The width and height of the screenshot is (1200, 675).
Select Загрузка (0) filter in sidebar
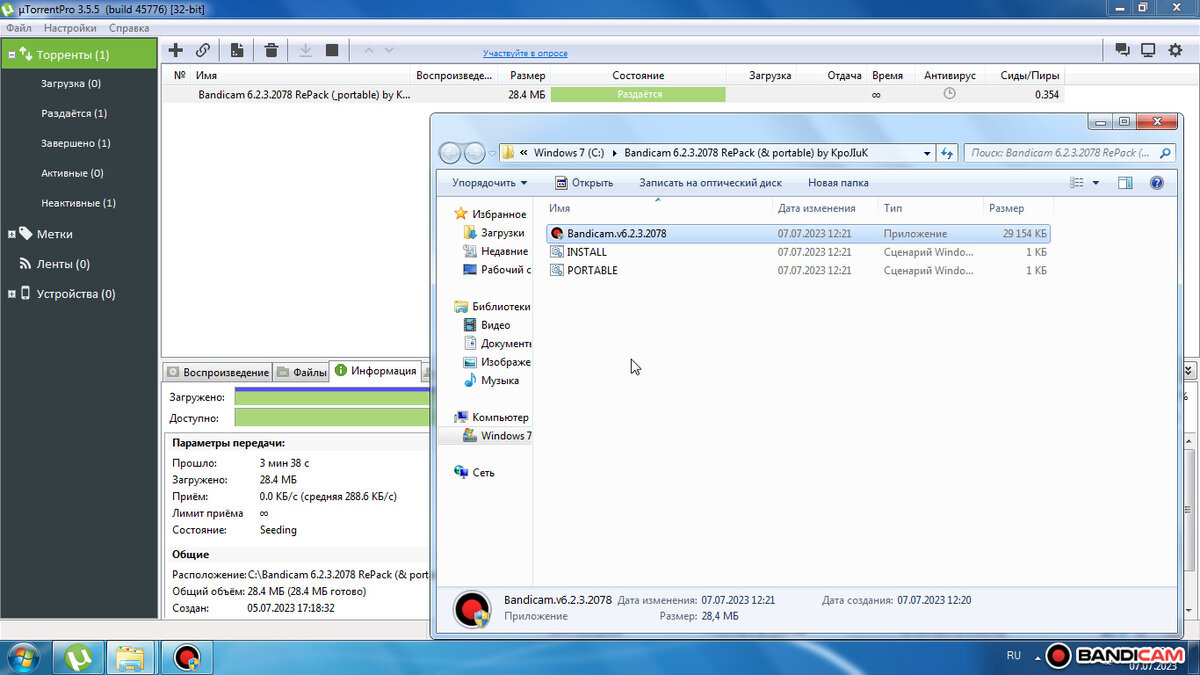pos(71,84)
